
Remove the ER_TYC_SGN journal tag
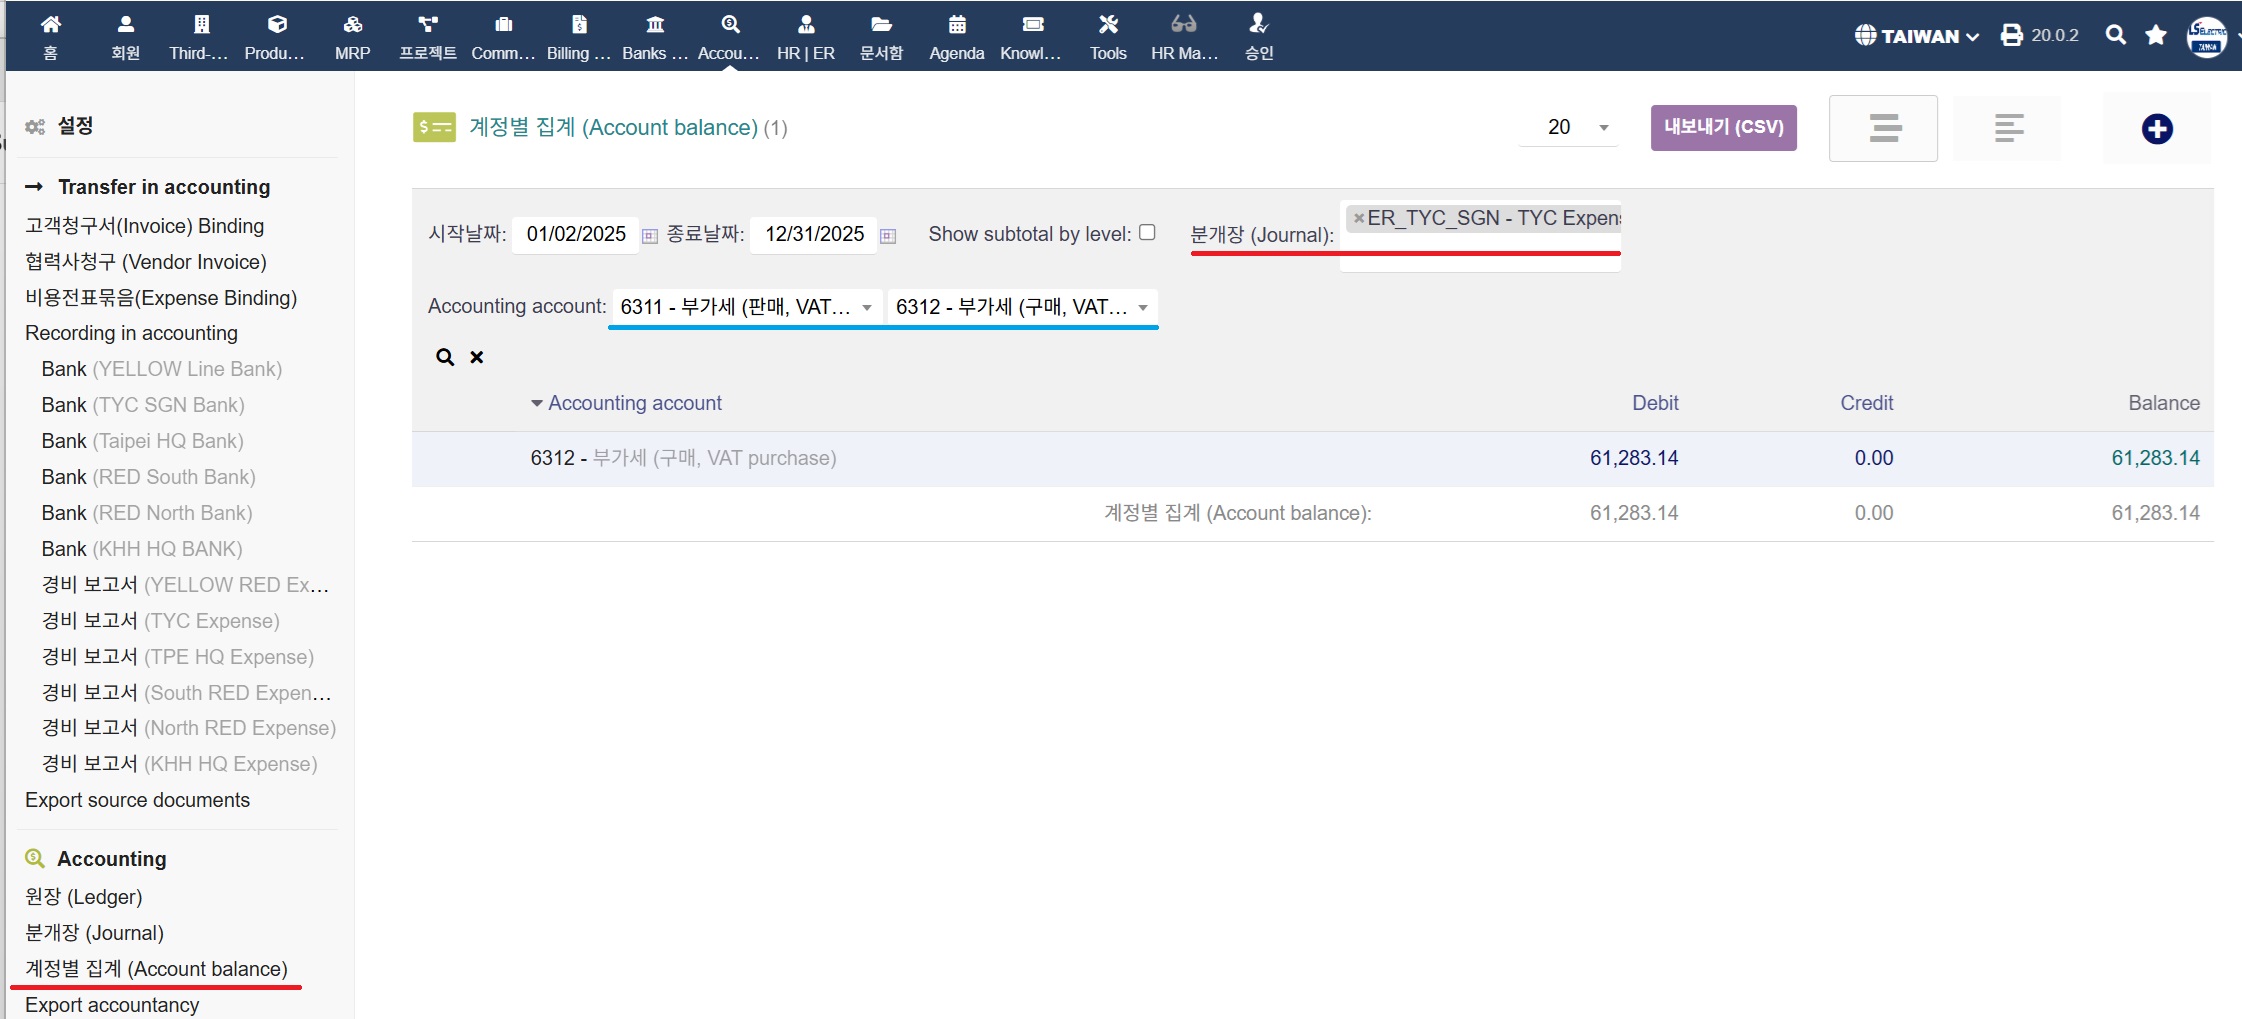pos(1358,218)
